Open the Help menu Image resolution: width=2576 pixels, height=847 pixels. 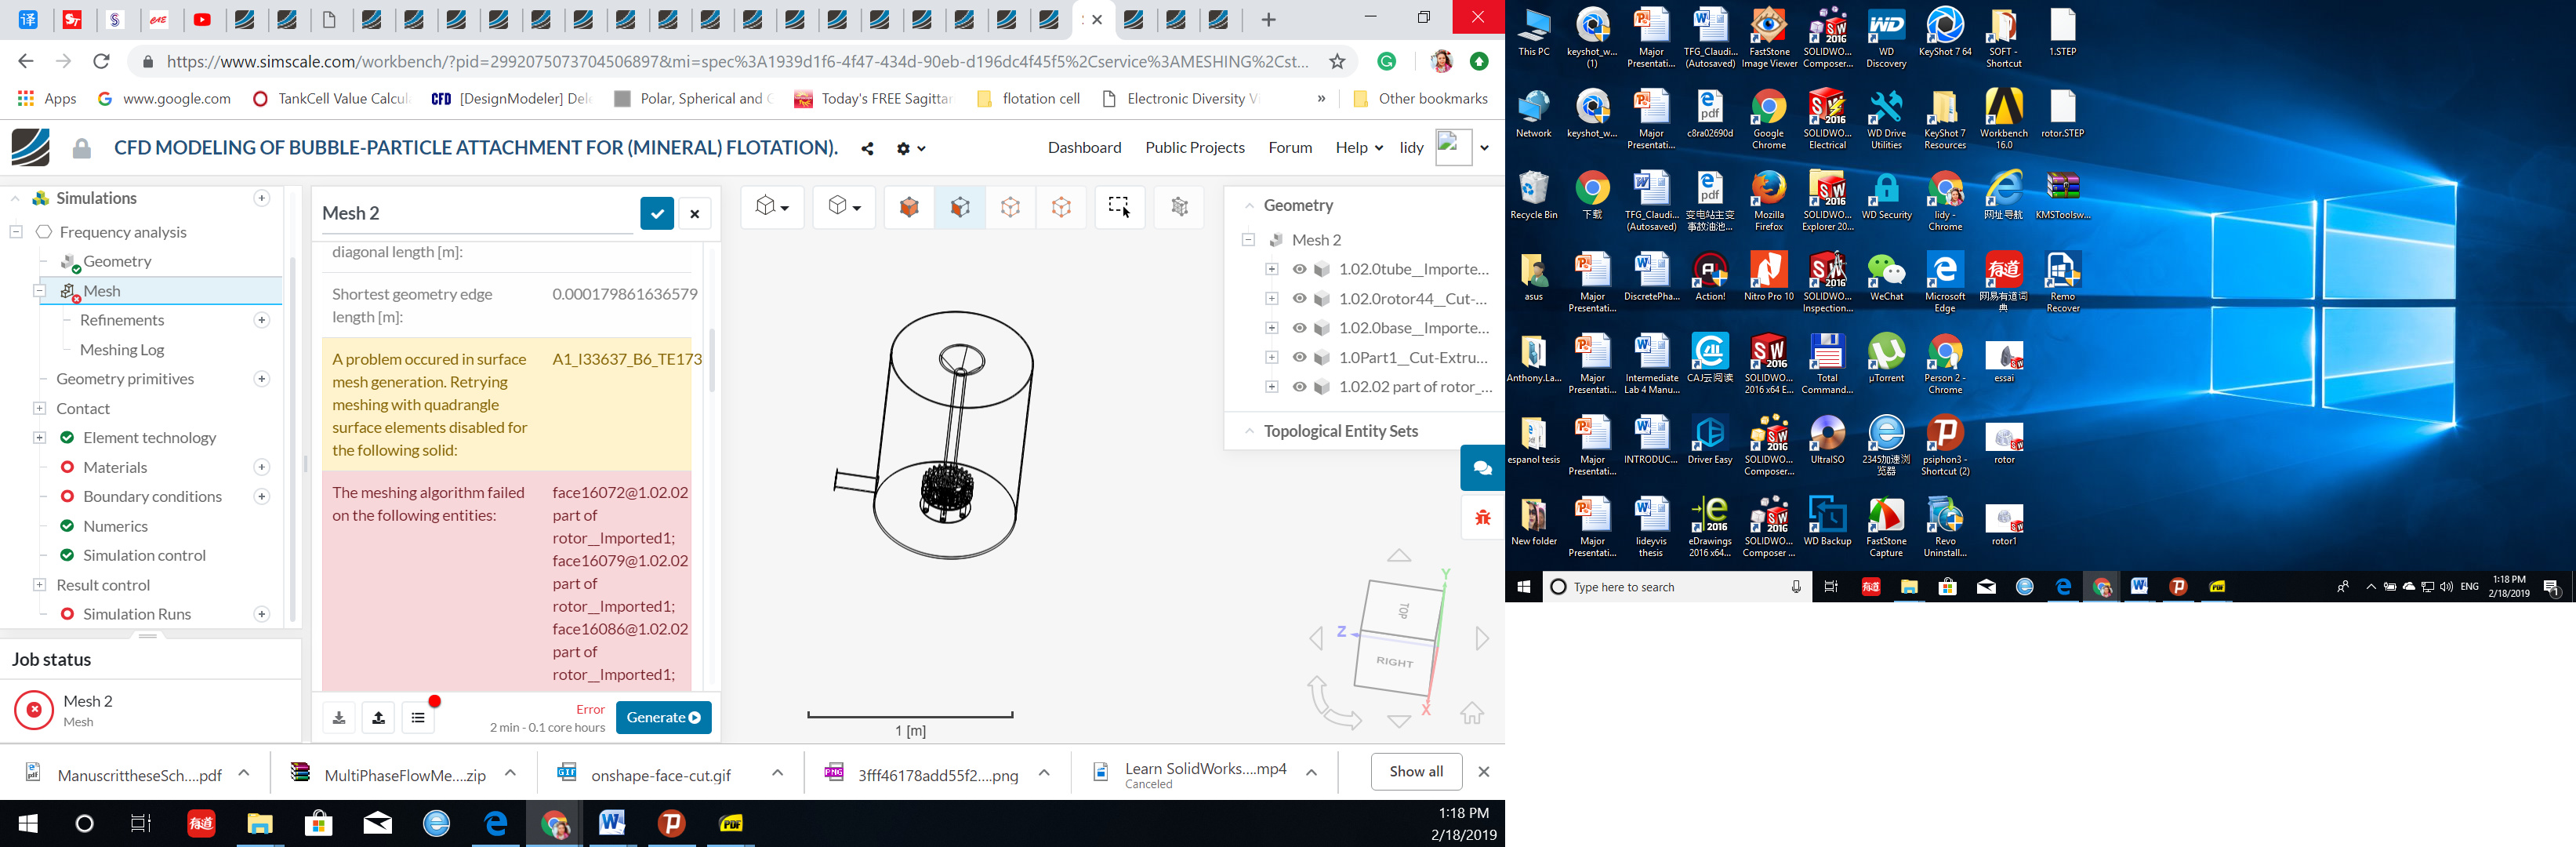pos(1358,147)
